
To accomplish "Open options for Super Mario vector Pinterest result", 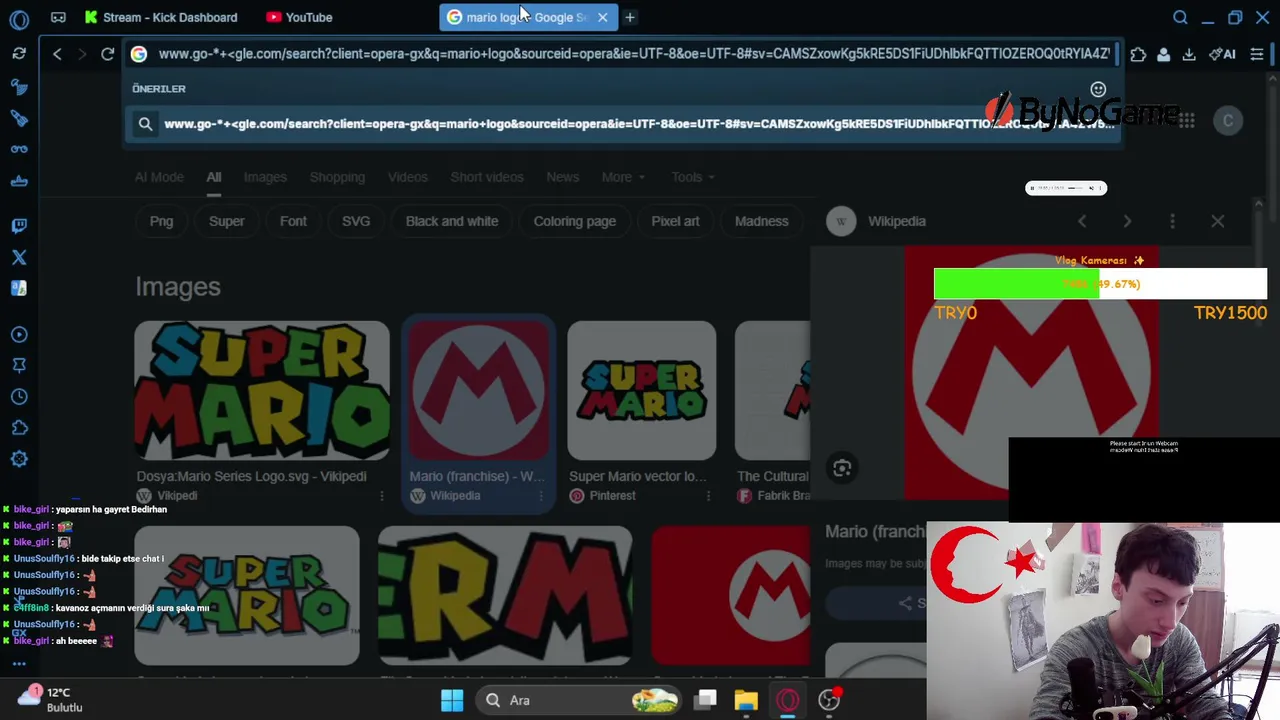I will [708, 496].
